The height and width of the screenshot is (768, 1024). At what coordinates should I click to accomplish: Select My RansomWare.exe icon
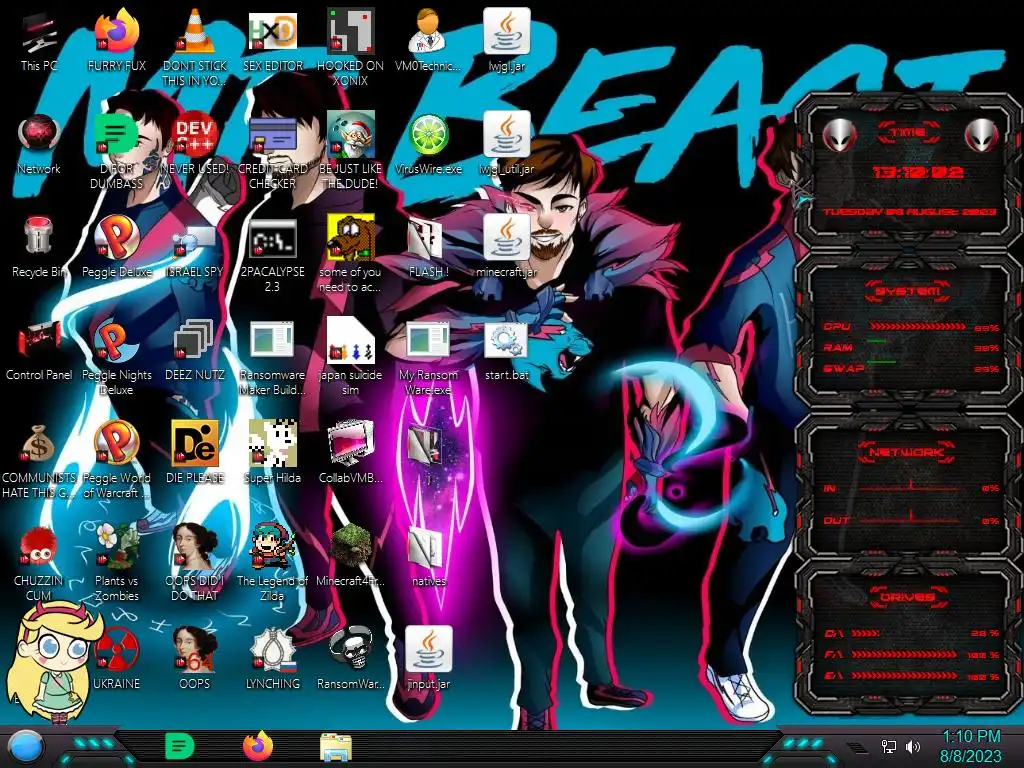(428, 357)
